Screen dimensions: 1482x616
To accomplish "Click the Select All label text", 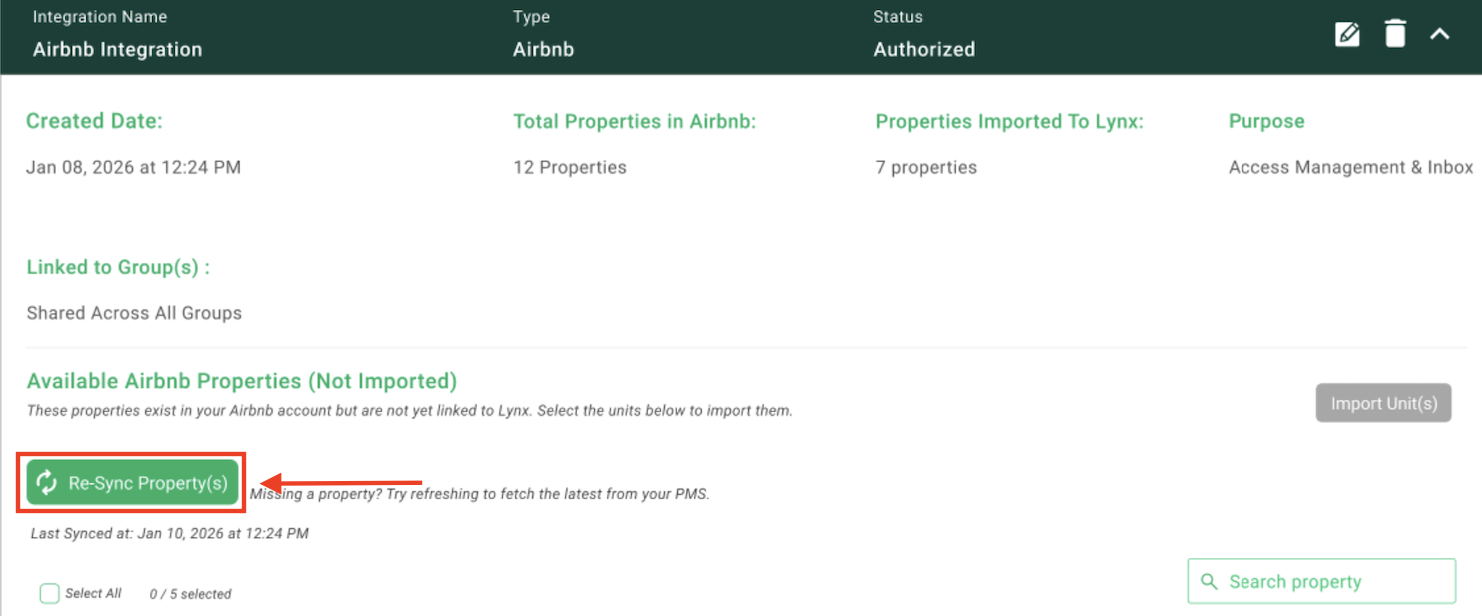I will tap(93, 593).
